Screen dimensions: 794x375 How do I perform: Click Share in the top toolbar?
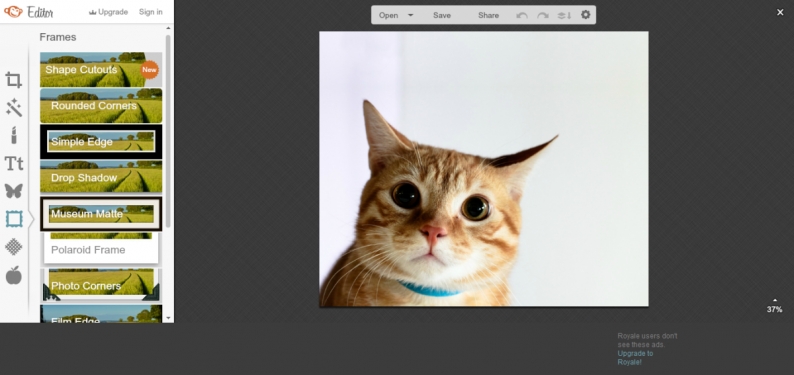[488, 15]
